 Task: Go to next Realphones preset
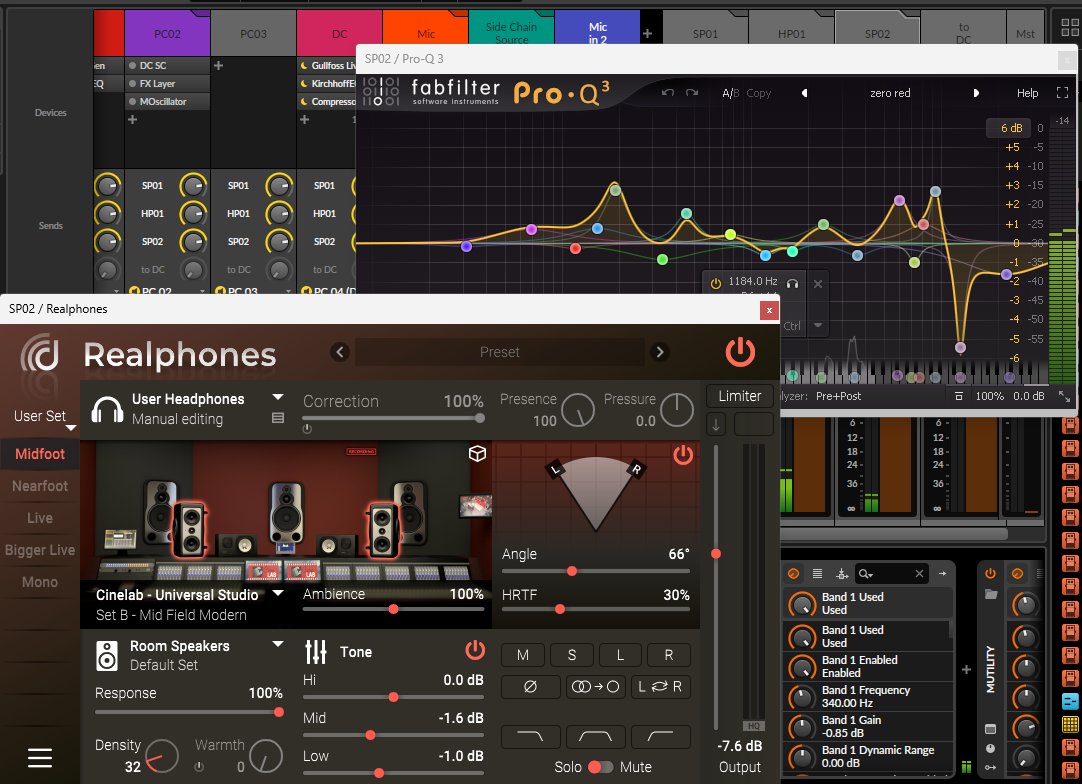pos(660,352)
